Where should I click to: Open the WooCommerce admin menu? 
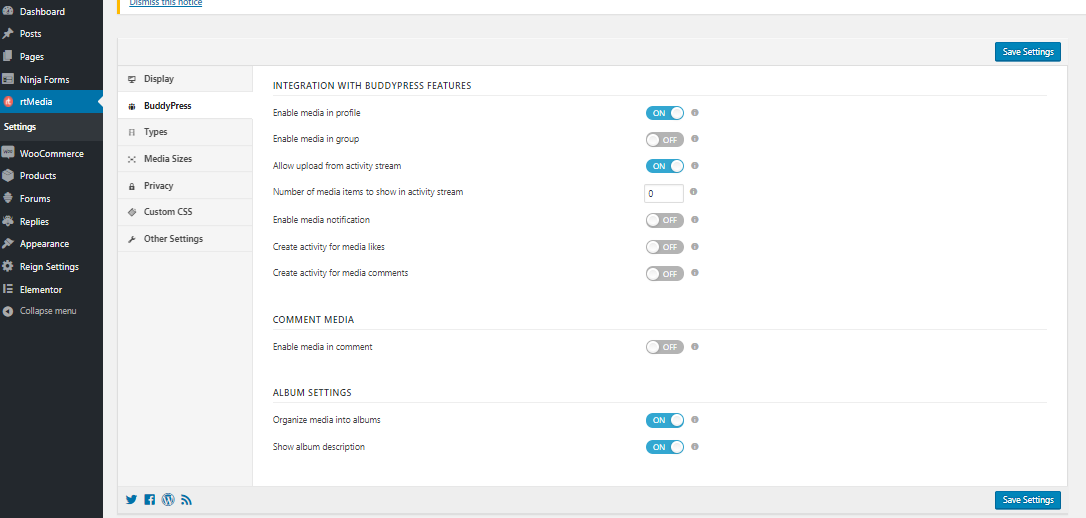tap(51, 154)
